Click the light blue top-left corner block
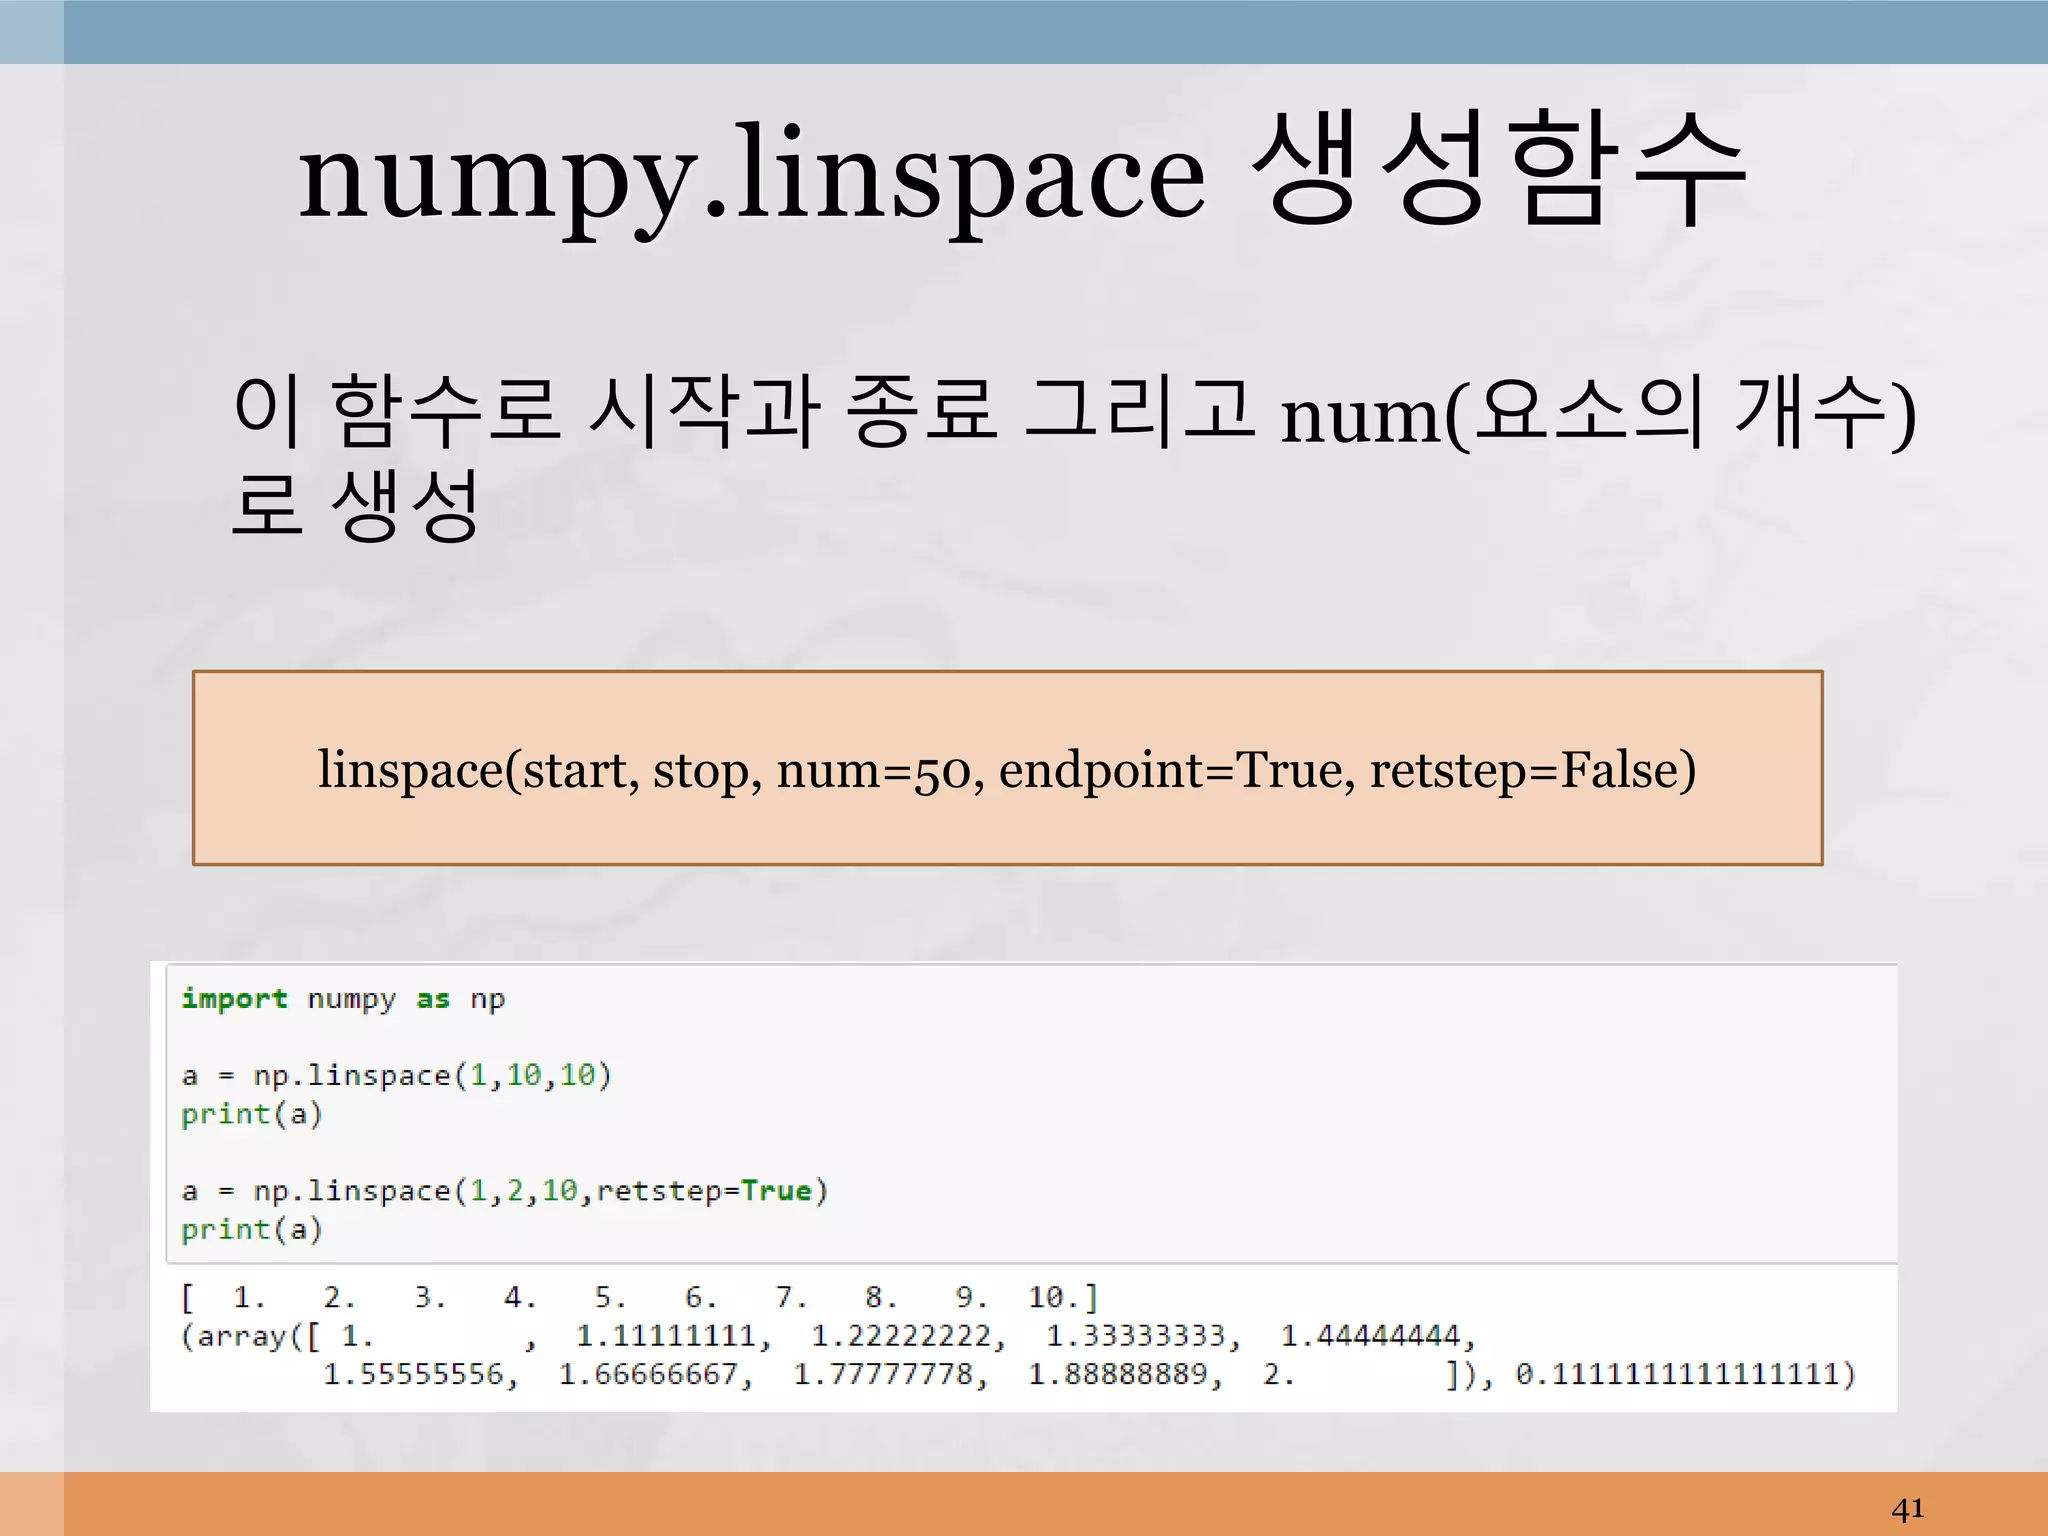The width and height of the screenshot is (2048, 1536). point(31,31)
